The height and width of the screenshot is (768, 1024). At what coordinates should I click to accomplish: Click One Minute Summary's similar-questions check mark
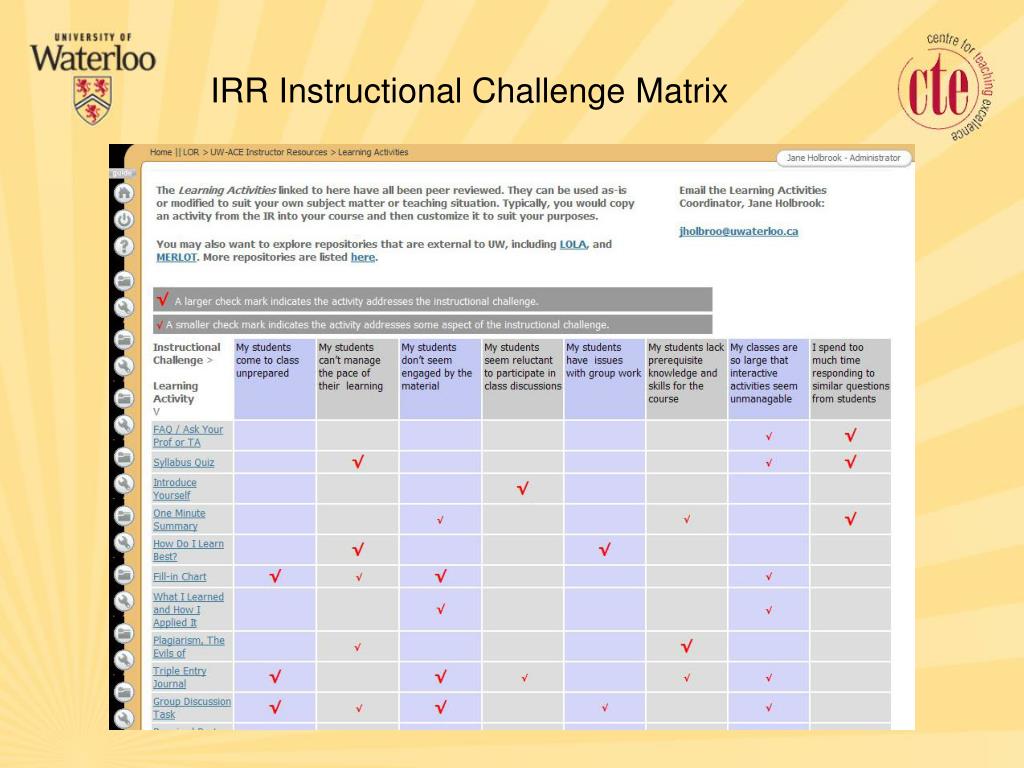click(x=850, y=519)
